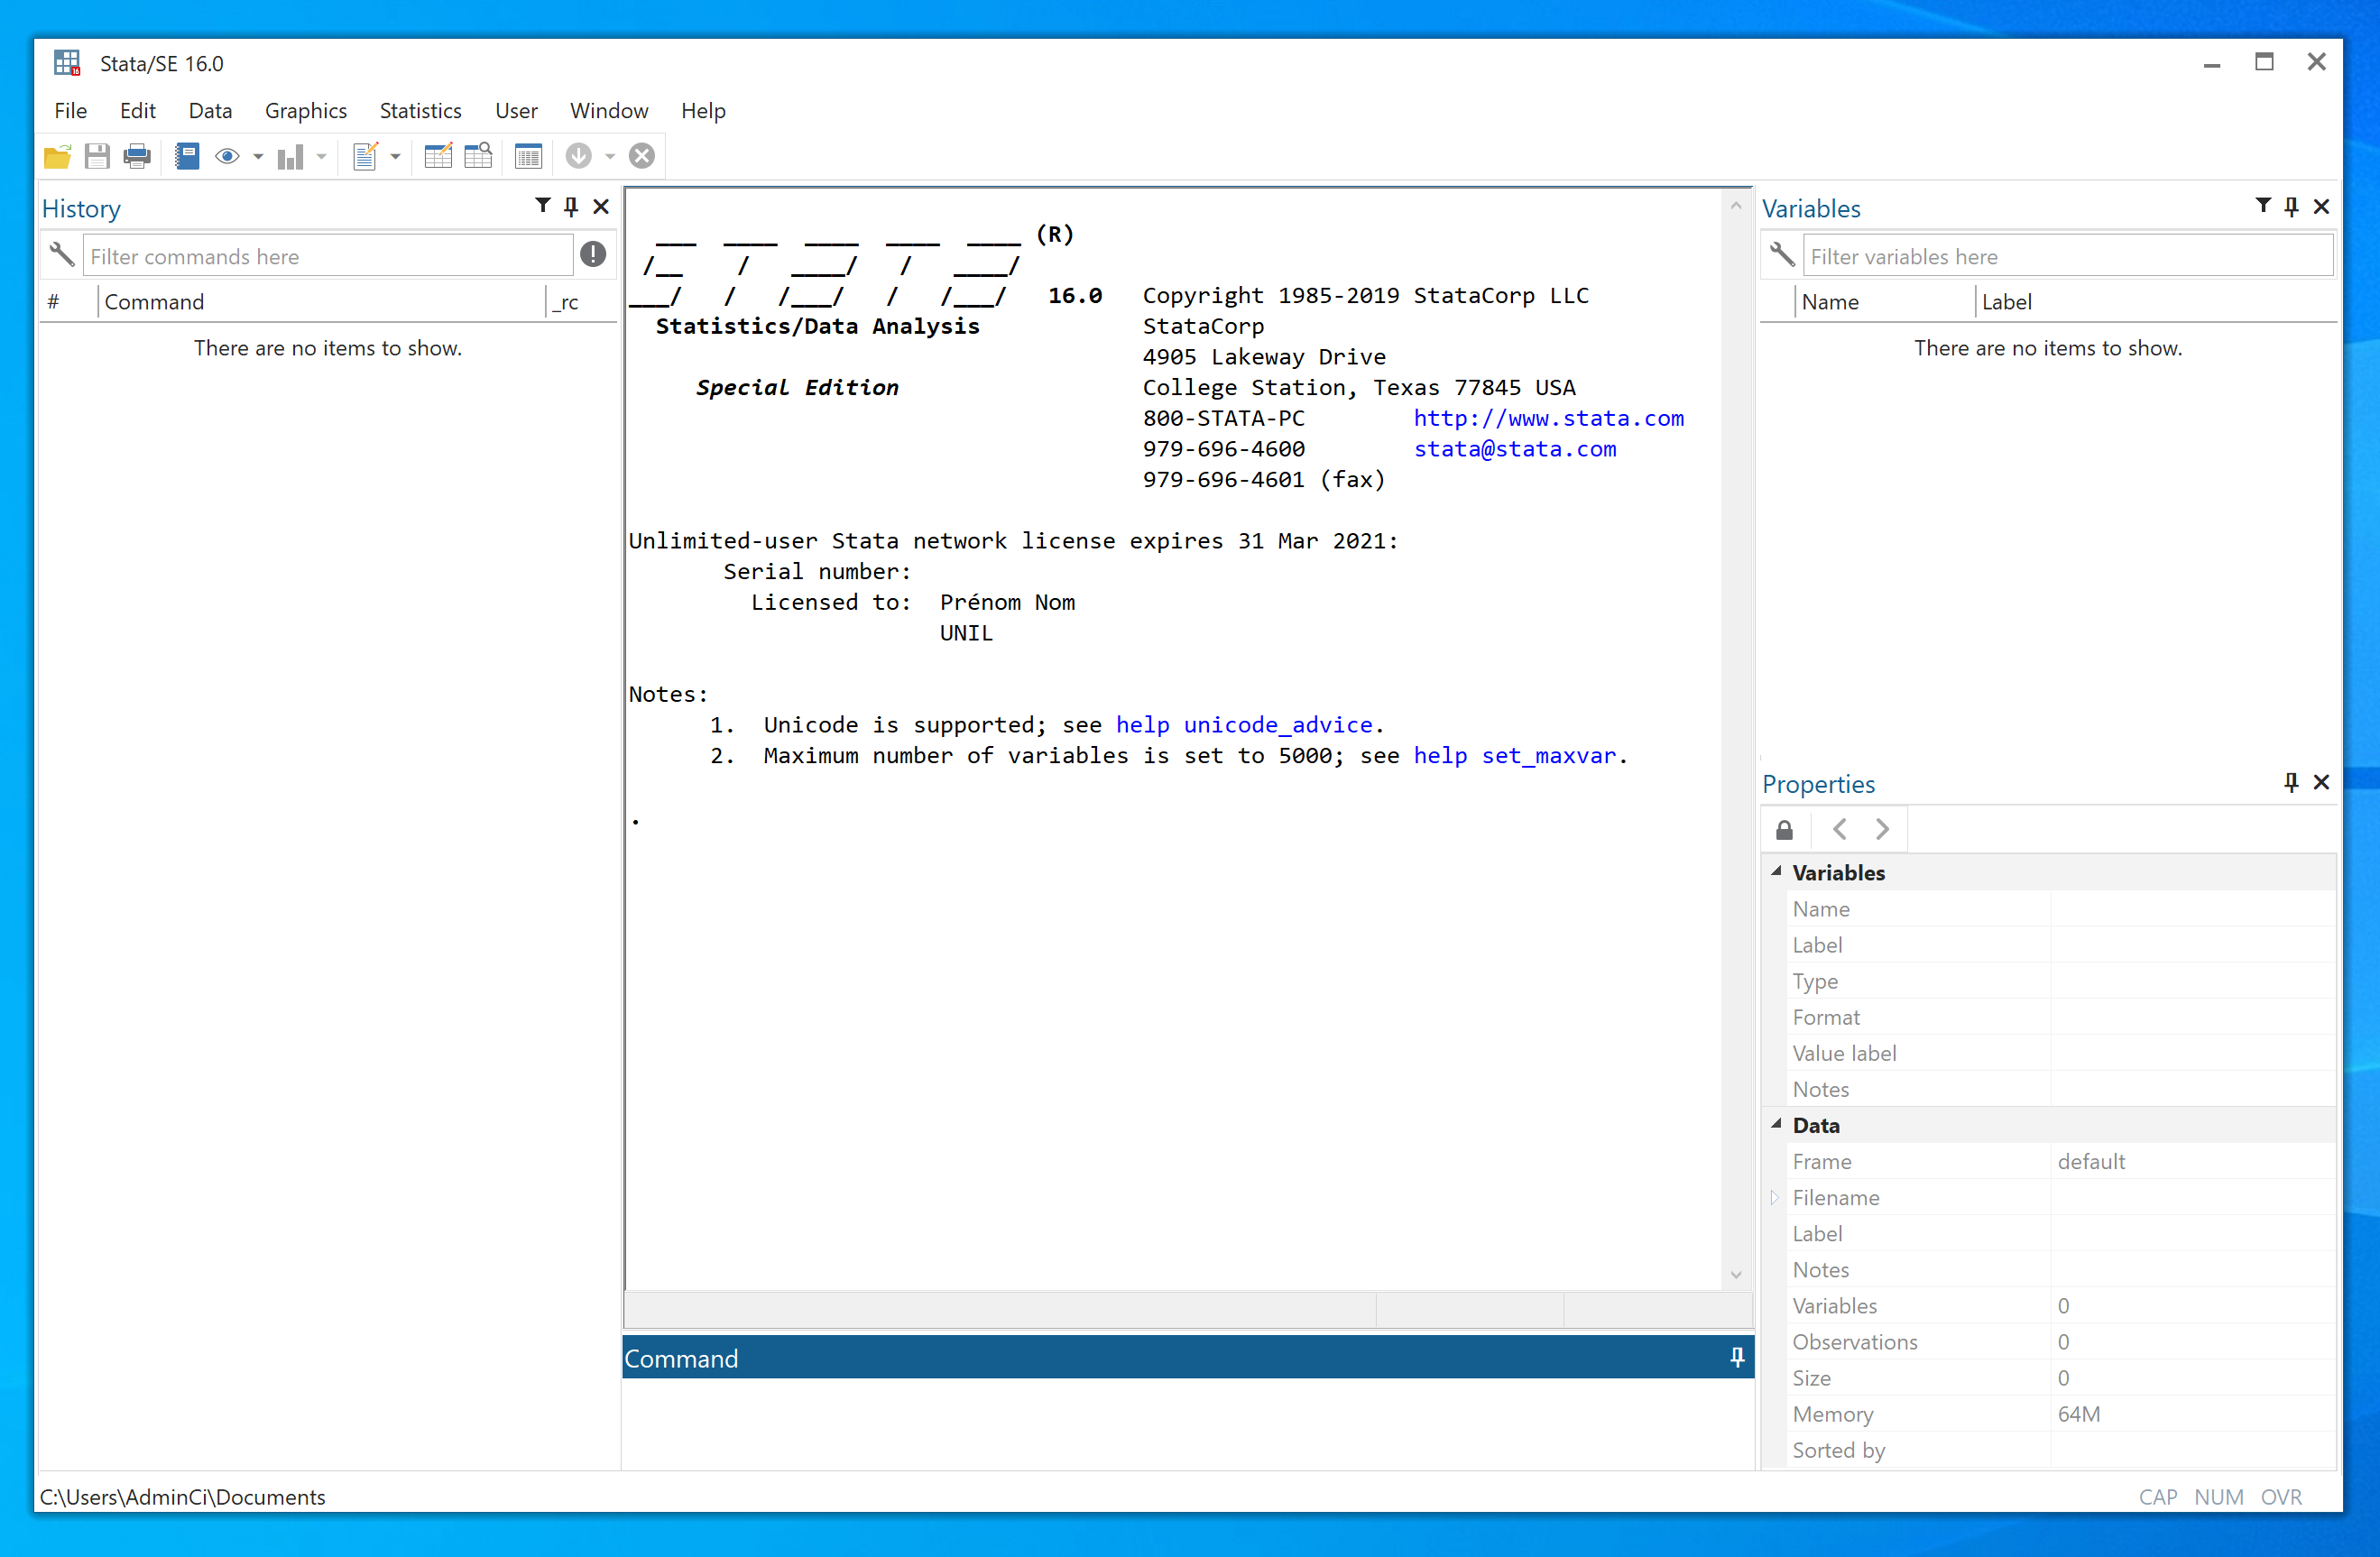Toggle the Properties panel lock icon
Image resolution: width=2380 pixels, height=1557 pixels.
[1784, 830]
